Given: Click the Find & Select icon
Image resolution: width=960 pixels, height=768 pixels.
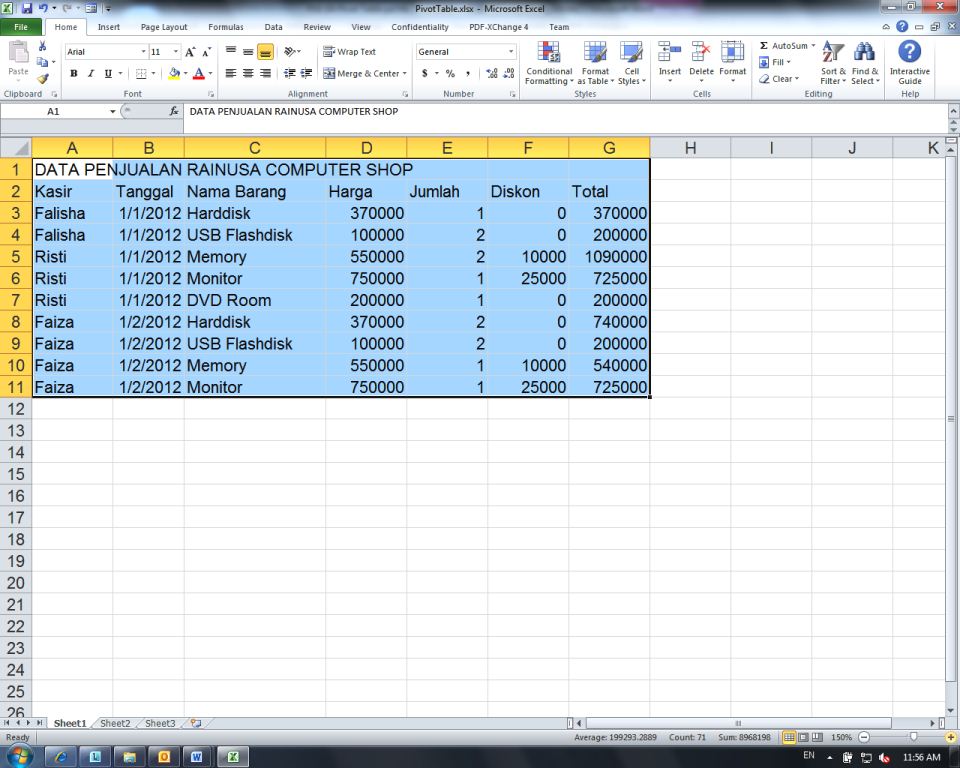Looking at the screenshot, I should coord(864,62).
